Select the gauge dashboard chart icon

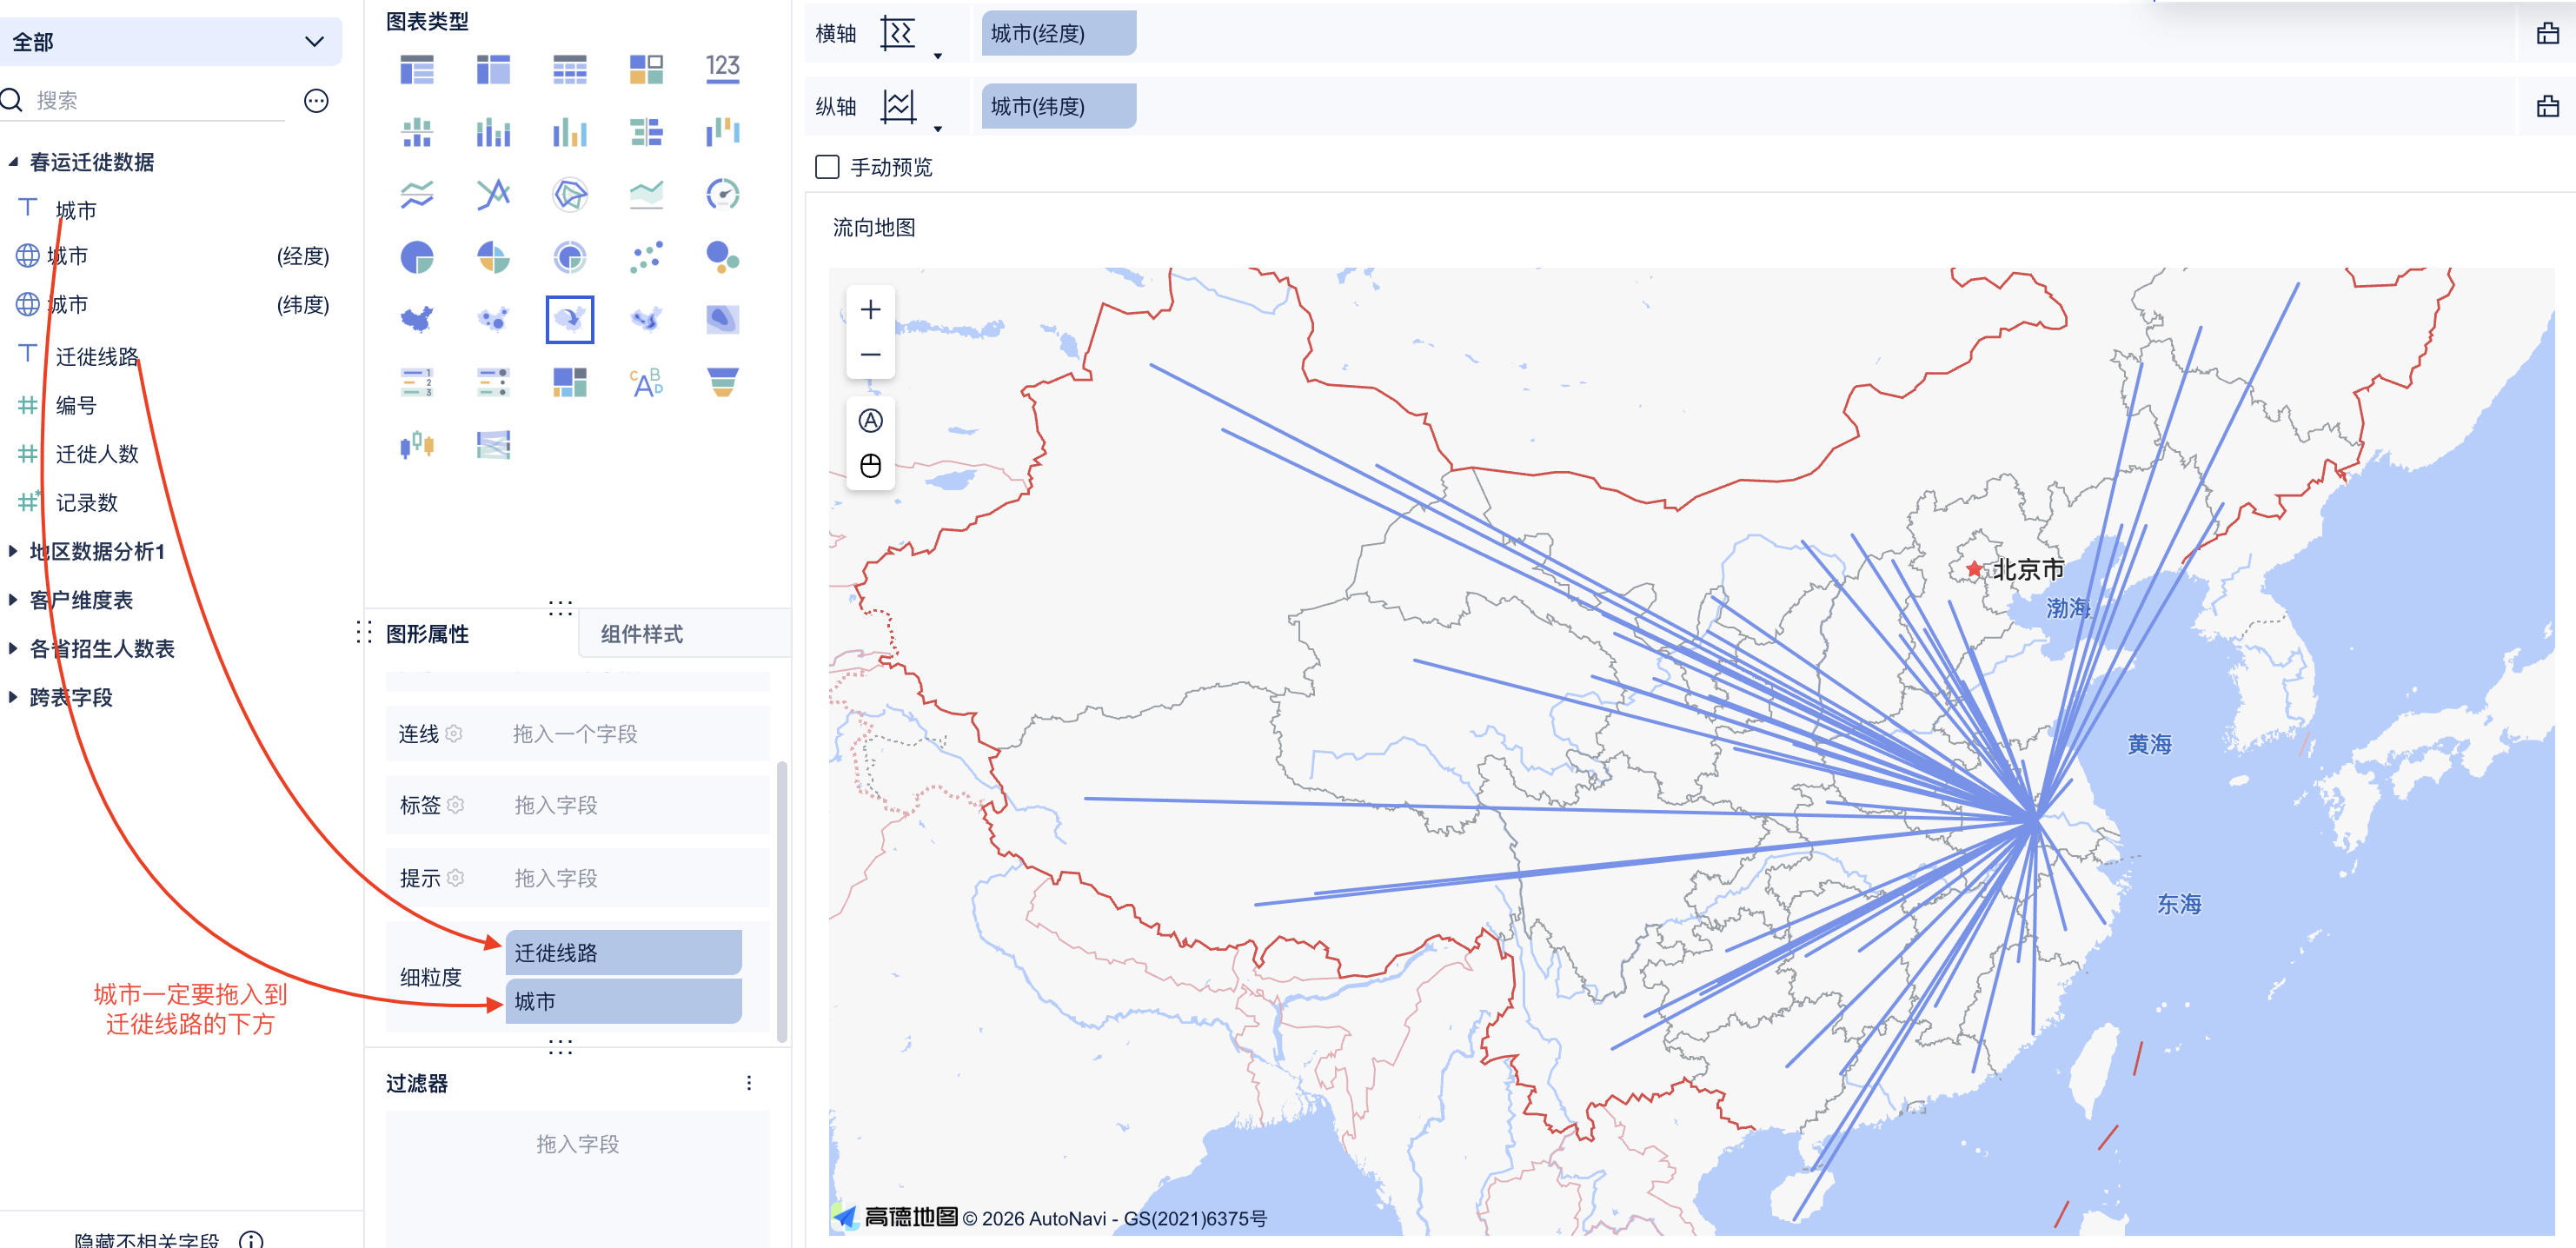(x=722, y=194)
